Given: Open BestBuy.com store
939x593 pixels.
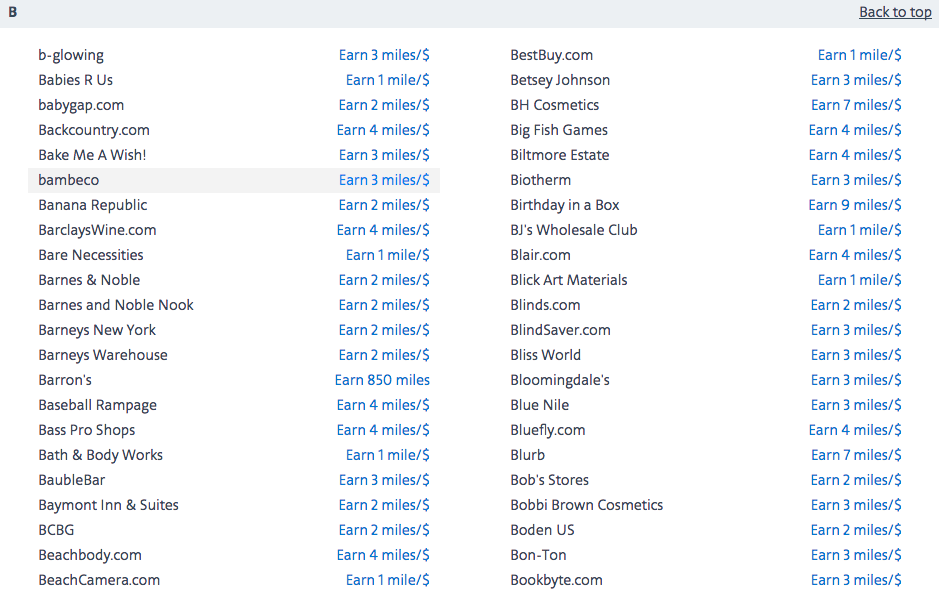Looking at the screenshot, I should (552, 55).
